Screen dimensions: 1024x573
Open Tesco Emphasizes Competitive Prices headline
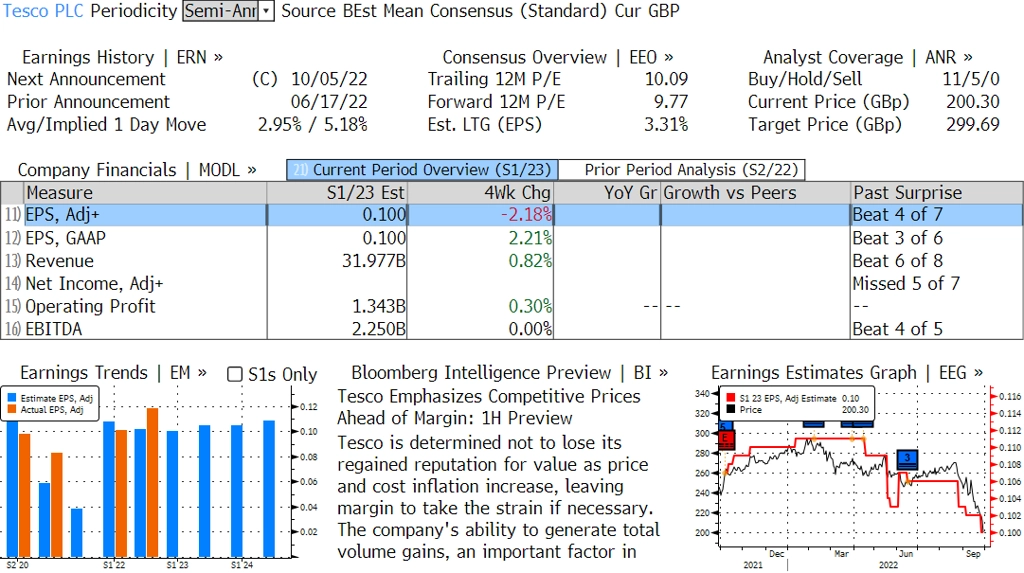[488, 407]
